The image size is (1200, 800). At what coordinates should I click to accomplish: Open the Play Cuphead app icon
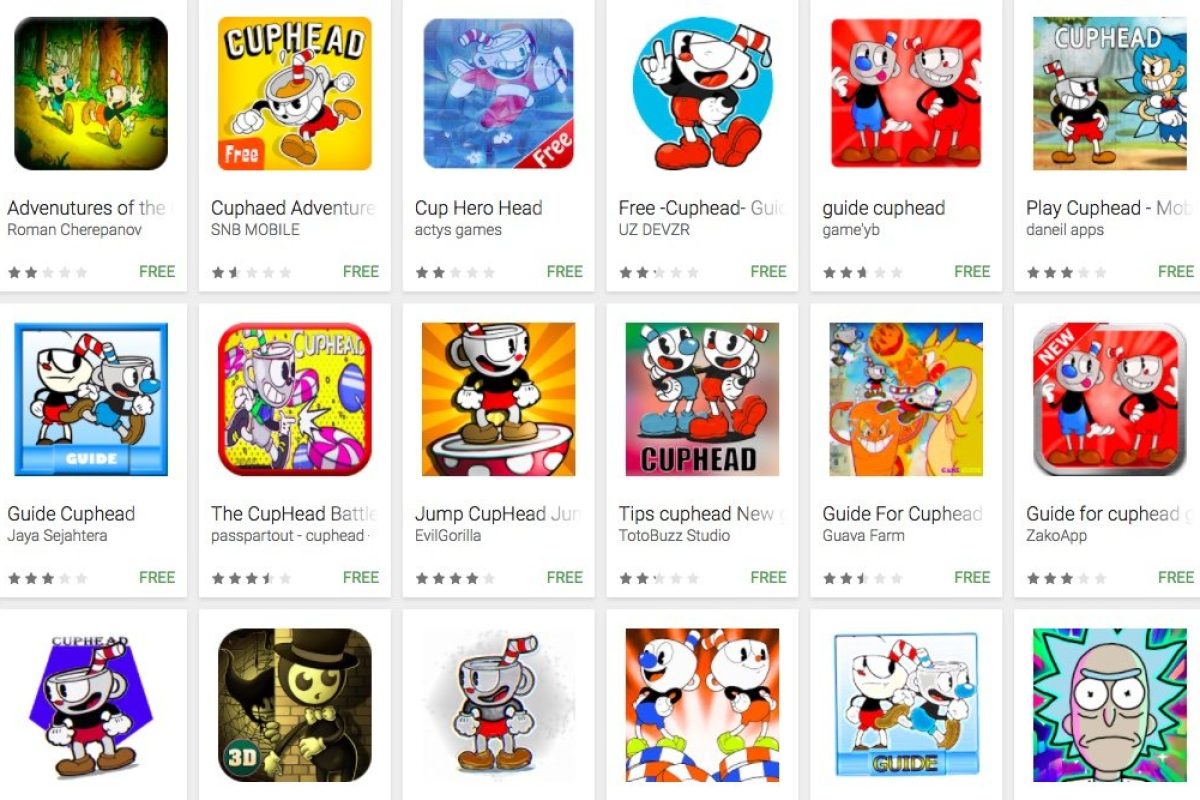pos(1110,93)
